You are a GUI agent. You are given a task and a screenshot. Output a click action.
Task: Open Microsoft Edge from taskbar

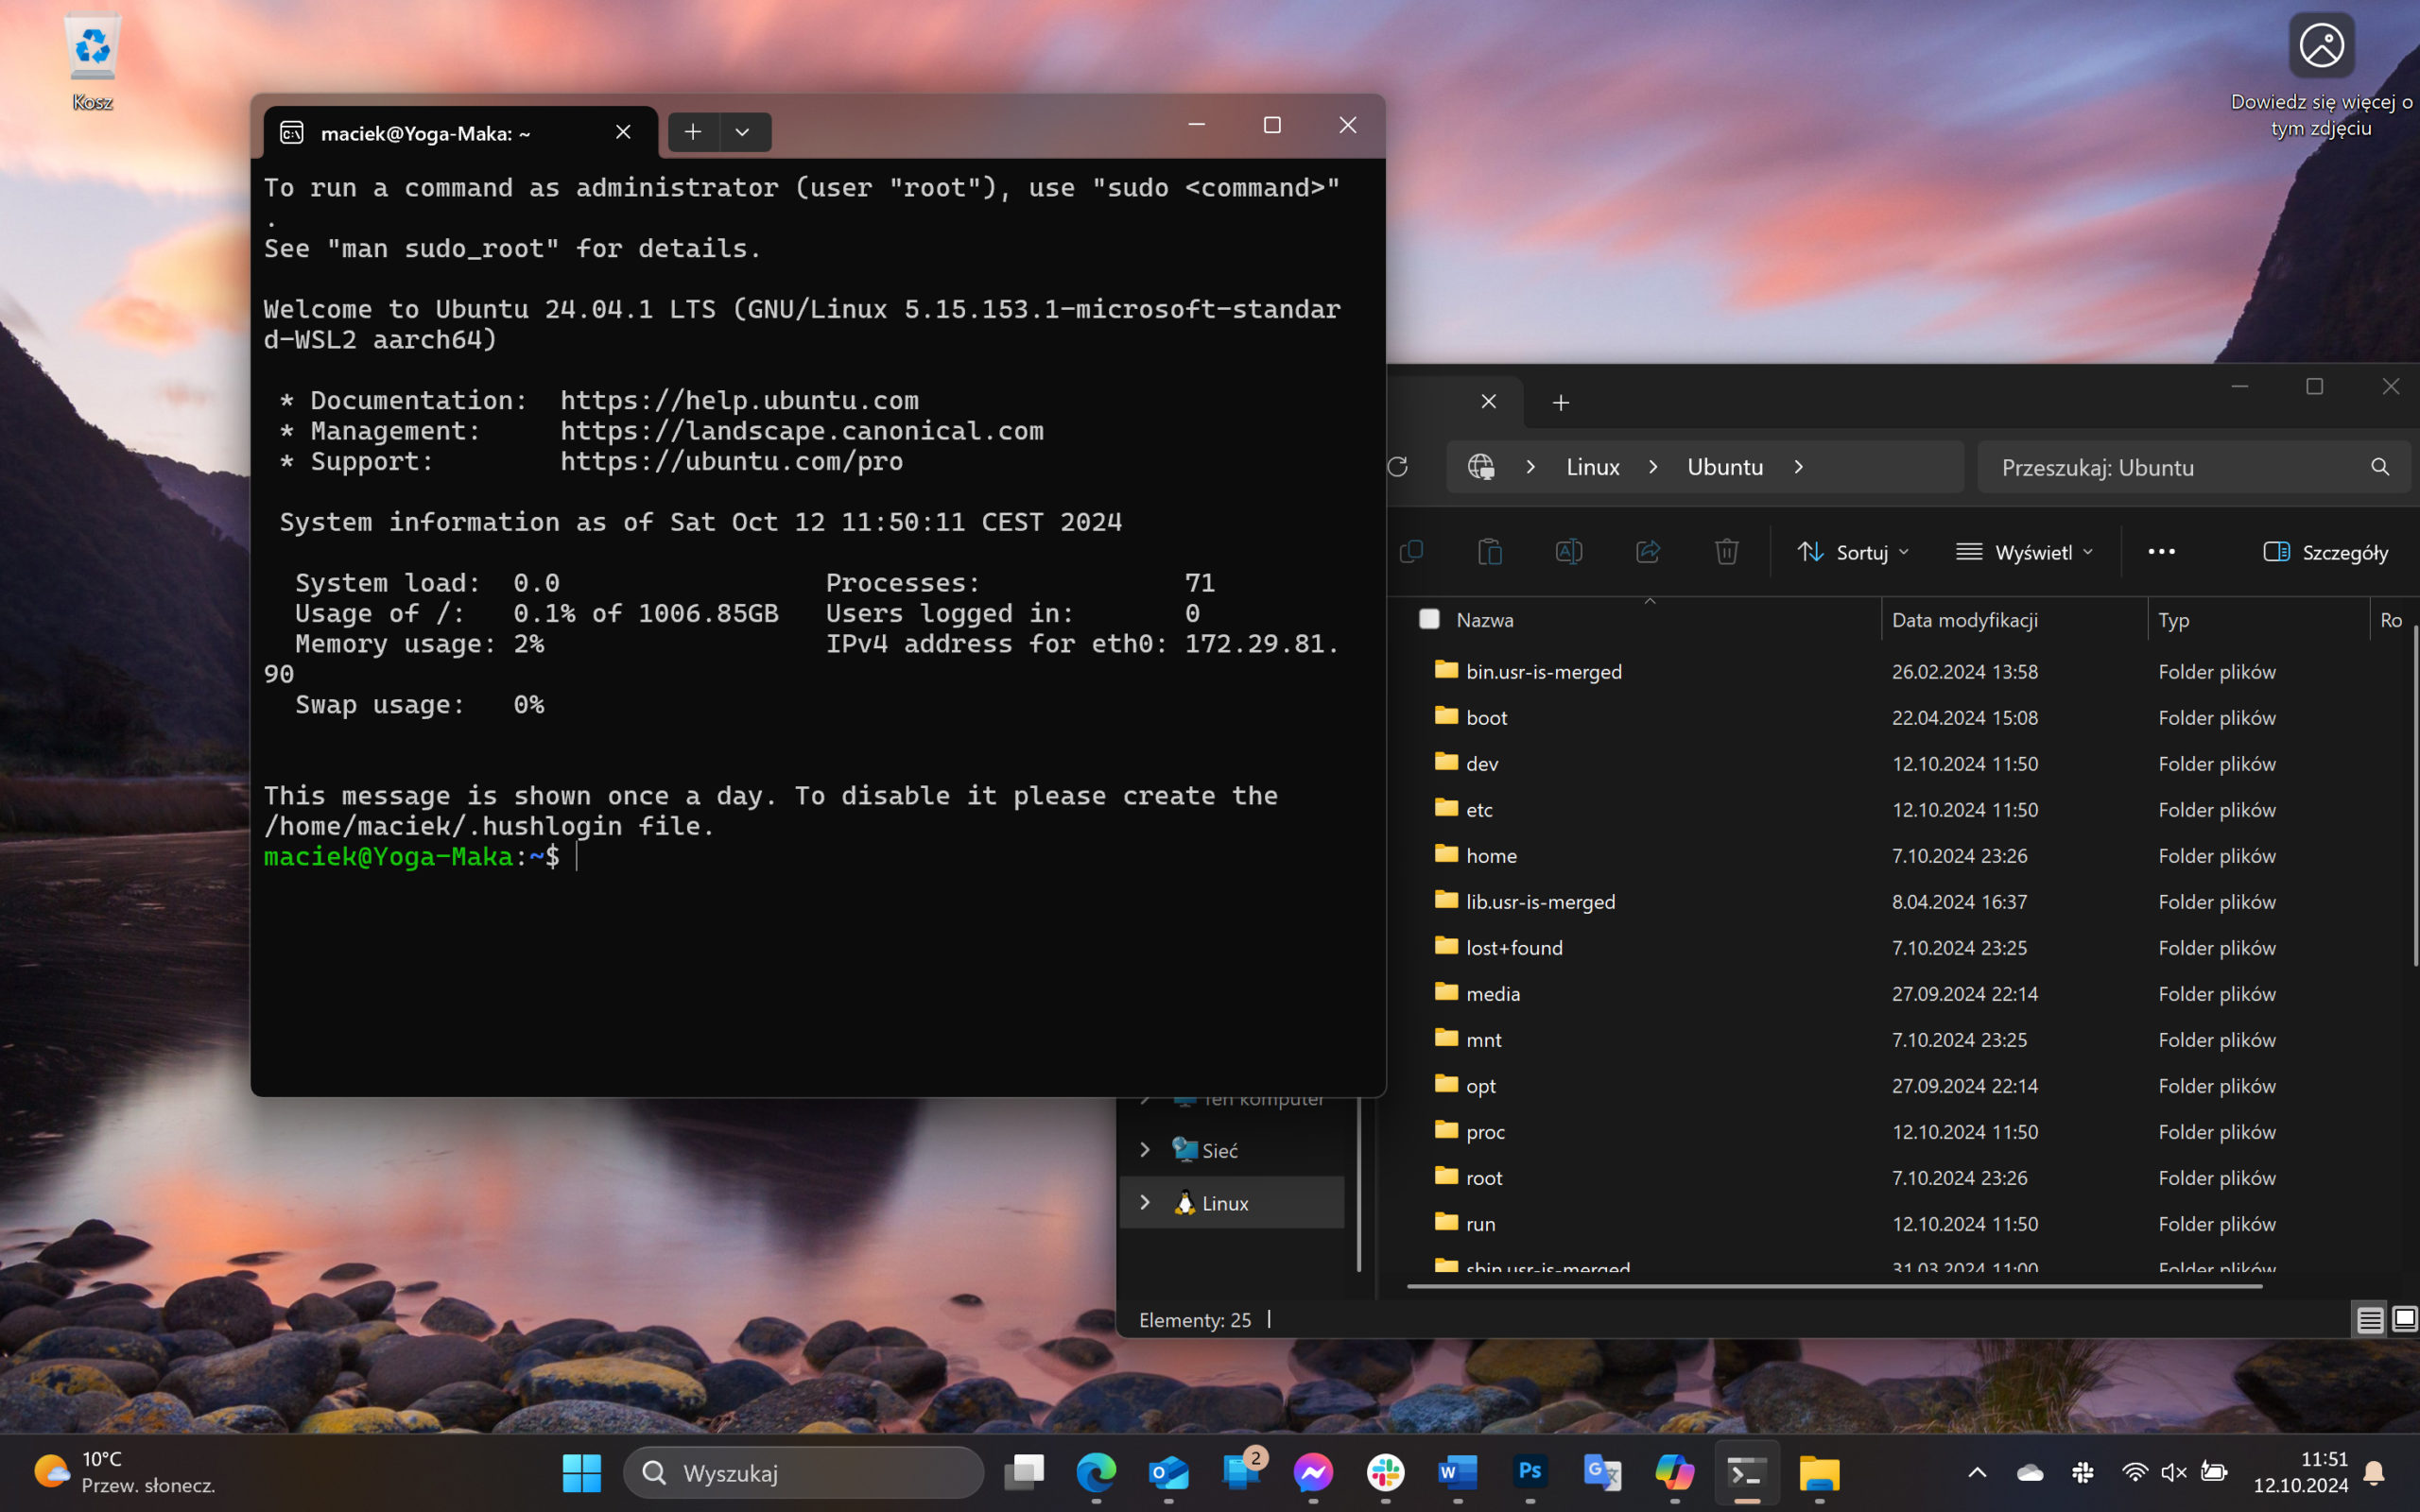point(1096,1472)
